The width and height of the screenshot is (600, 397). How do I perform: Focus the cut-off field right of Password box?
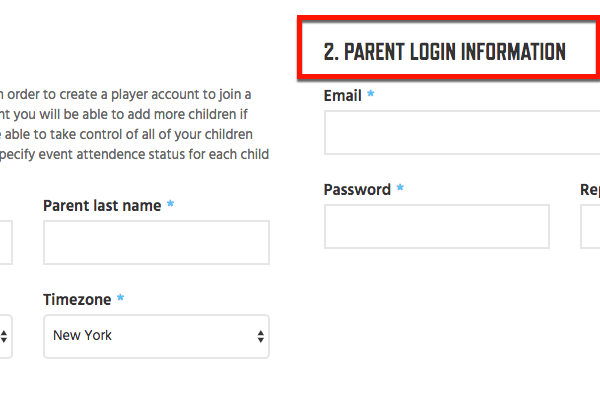590,226
